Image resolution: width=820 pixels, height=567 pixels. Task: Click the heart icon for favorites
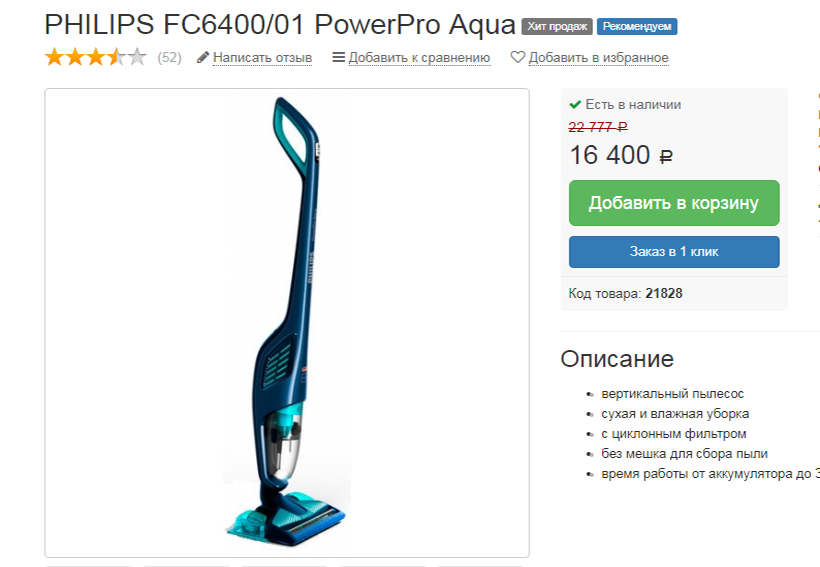(517, 56)
